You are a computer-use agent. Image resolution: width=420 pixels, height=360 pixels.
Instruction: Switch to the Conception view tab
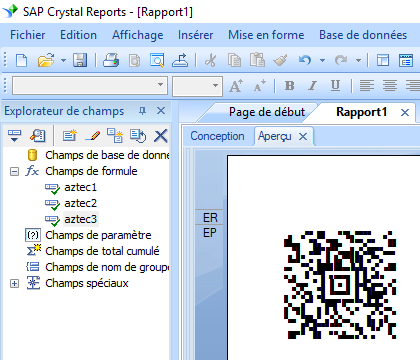pyautogui.click(x=217, y=136)
